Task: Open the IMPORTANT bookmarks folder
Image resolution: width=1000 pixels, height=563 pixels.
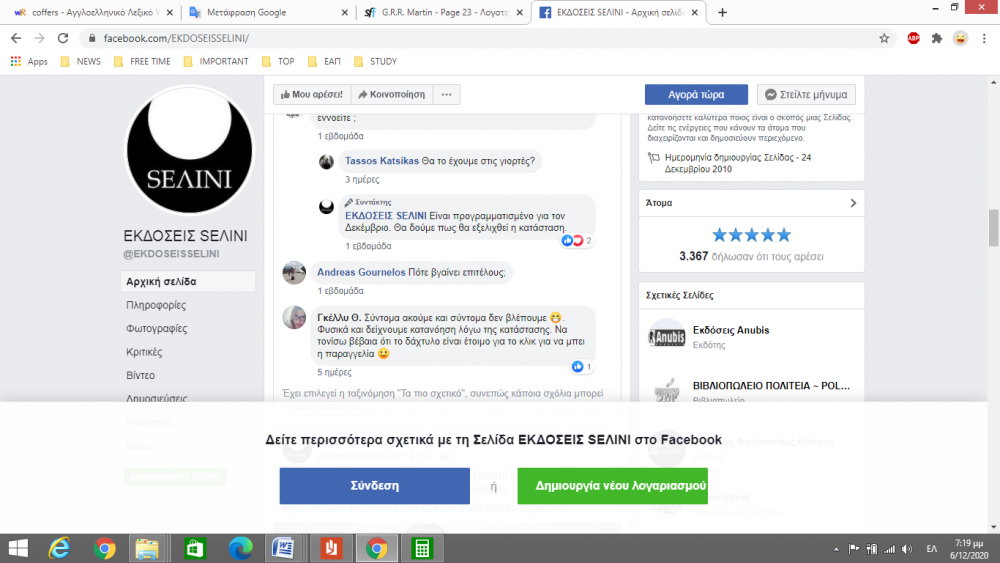Action: point(216,61)
